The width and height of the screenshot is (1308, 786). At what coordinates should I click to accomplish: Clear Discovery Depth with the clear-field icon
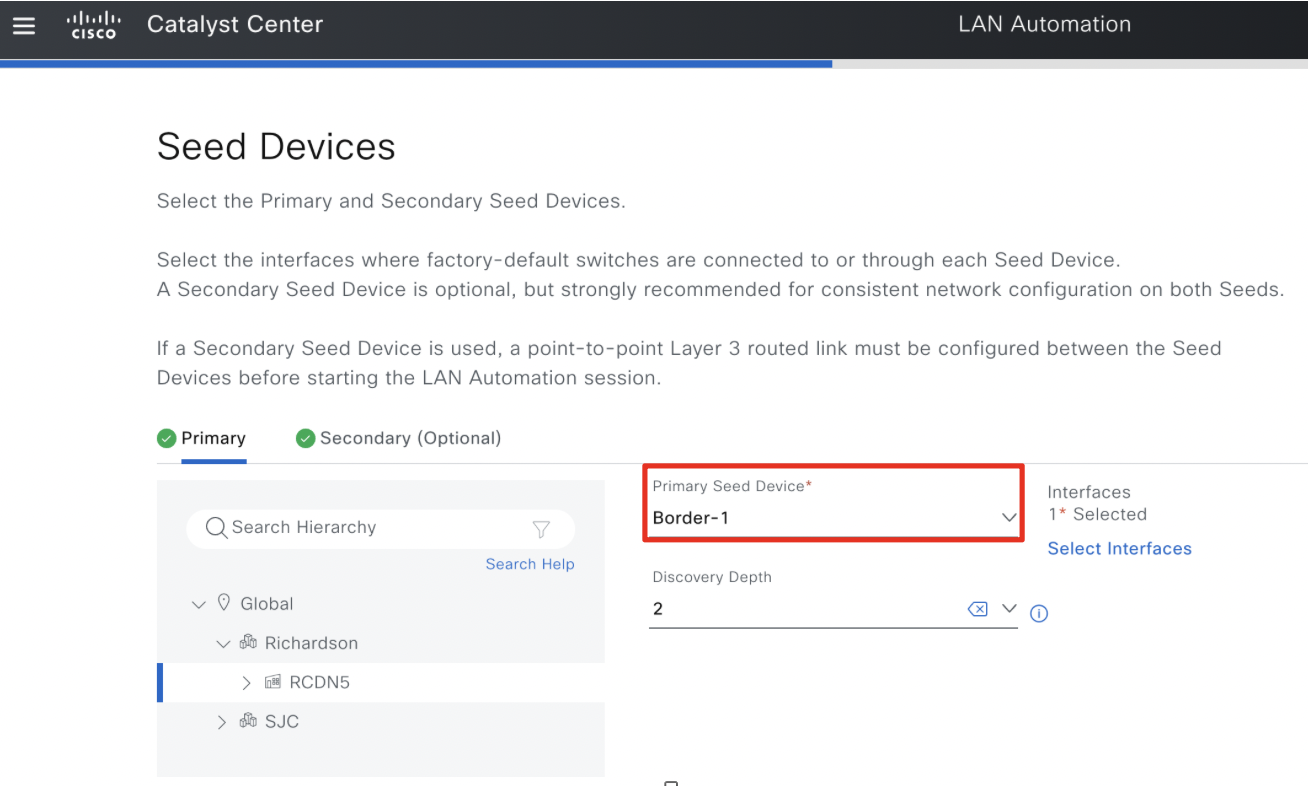pyautogui.click(x=977, y=608)
